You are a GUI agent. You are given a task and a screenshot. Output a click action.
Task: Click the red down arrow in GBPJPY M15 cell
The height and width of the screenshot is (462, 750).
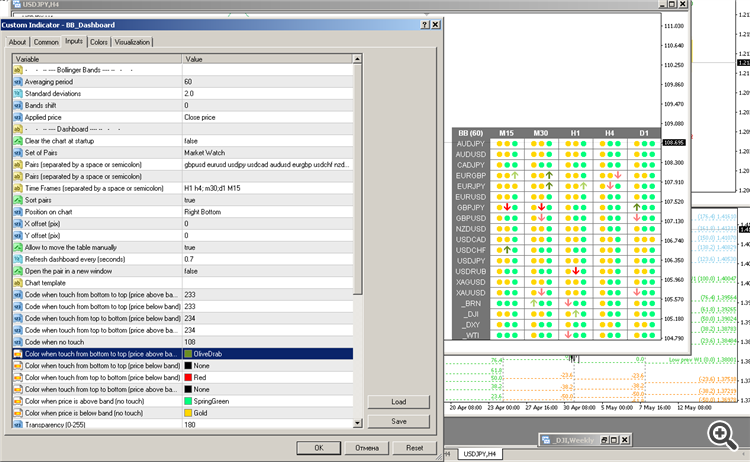coord(507,208)
